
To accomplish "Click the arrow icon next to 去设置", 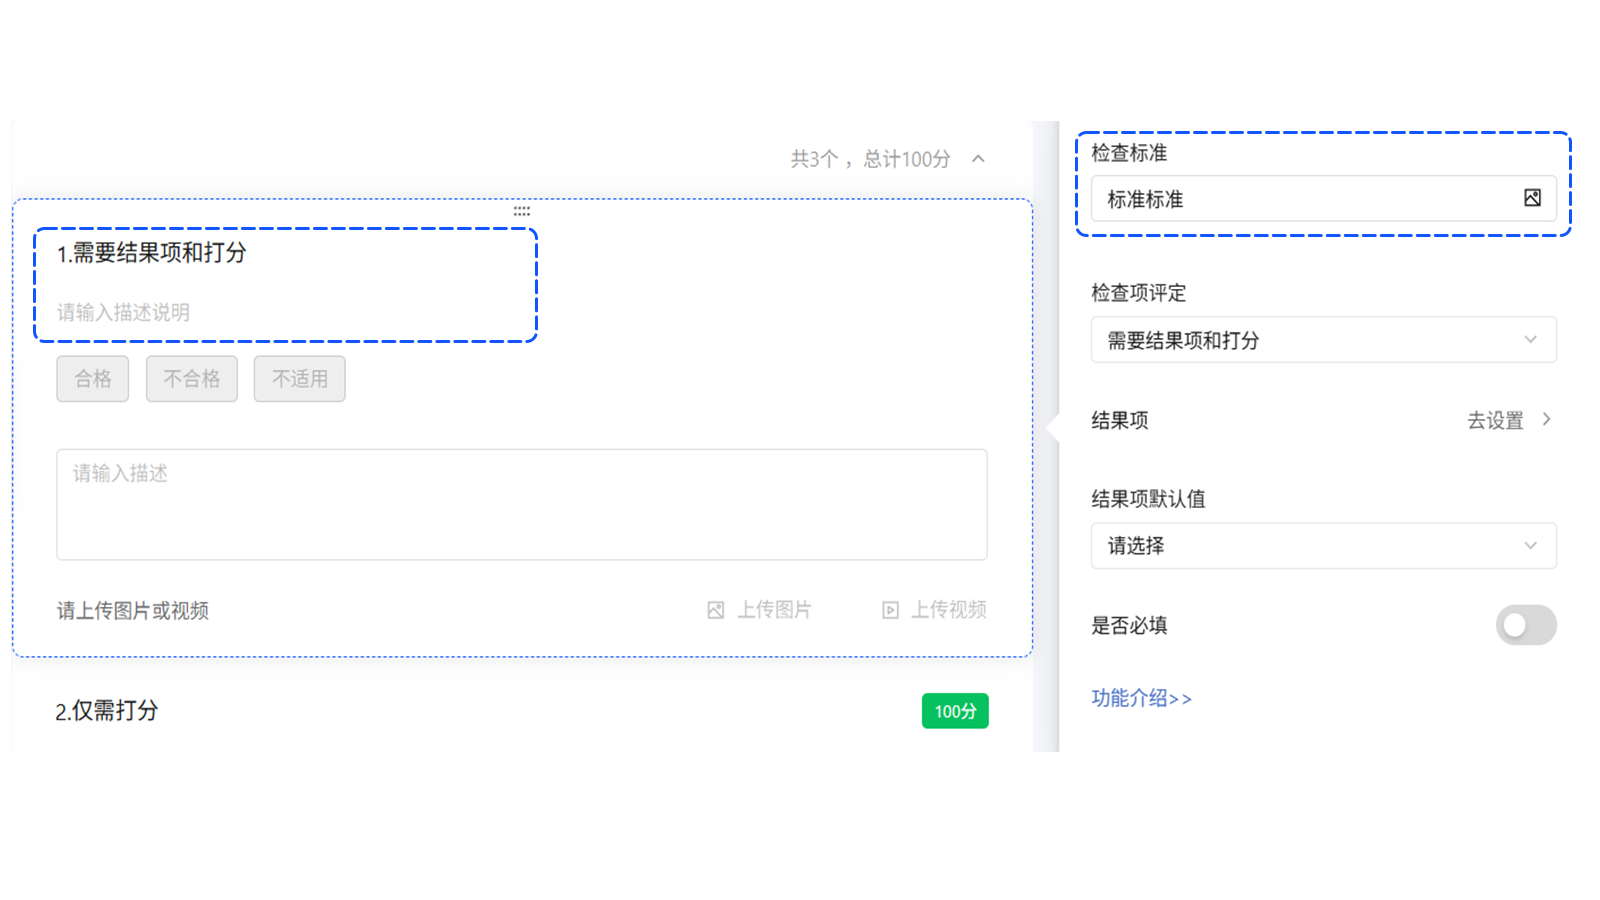I will pyautogui.click(x=1545, y=420).
